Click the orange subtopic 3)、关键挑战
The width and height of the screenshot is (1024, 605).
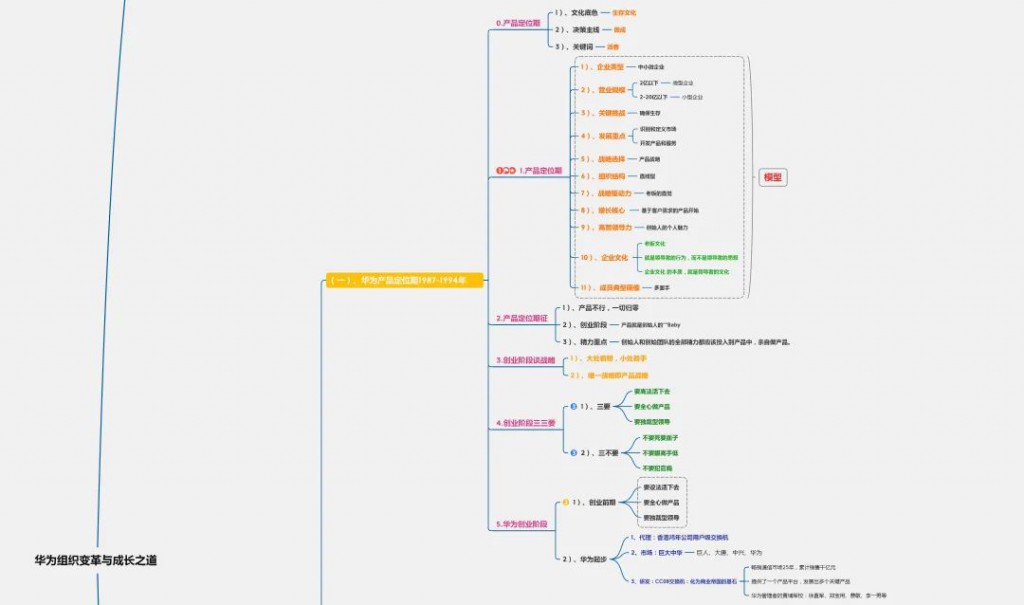[603, 113]
